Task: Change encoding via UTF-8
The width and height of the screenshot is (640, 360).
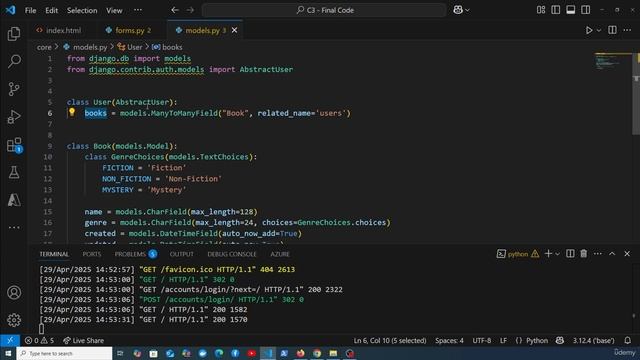Action: coord(482,340)
